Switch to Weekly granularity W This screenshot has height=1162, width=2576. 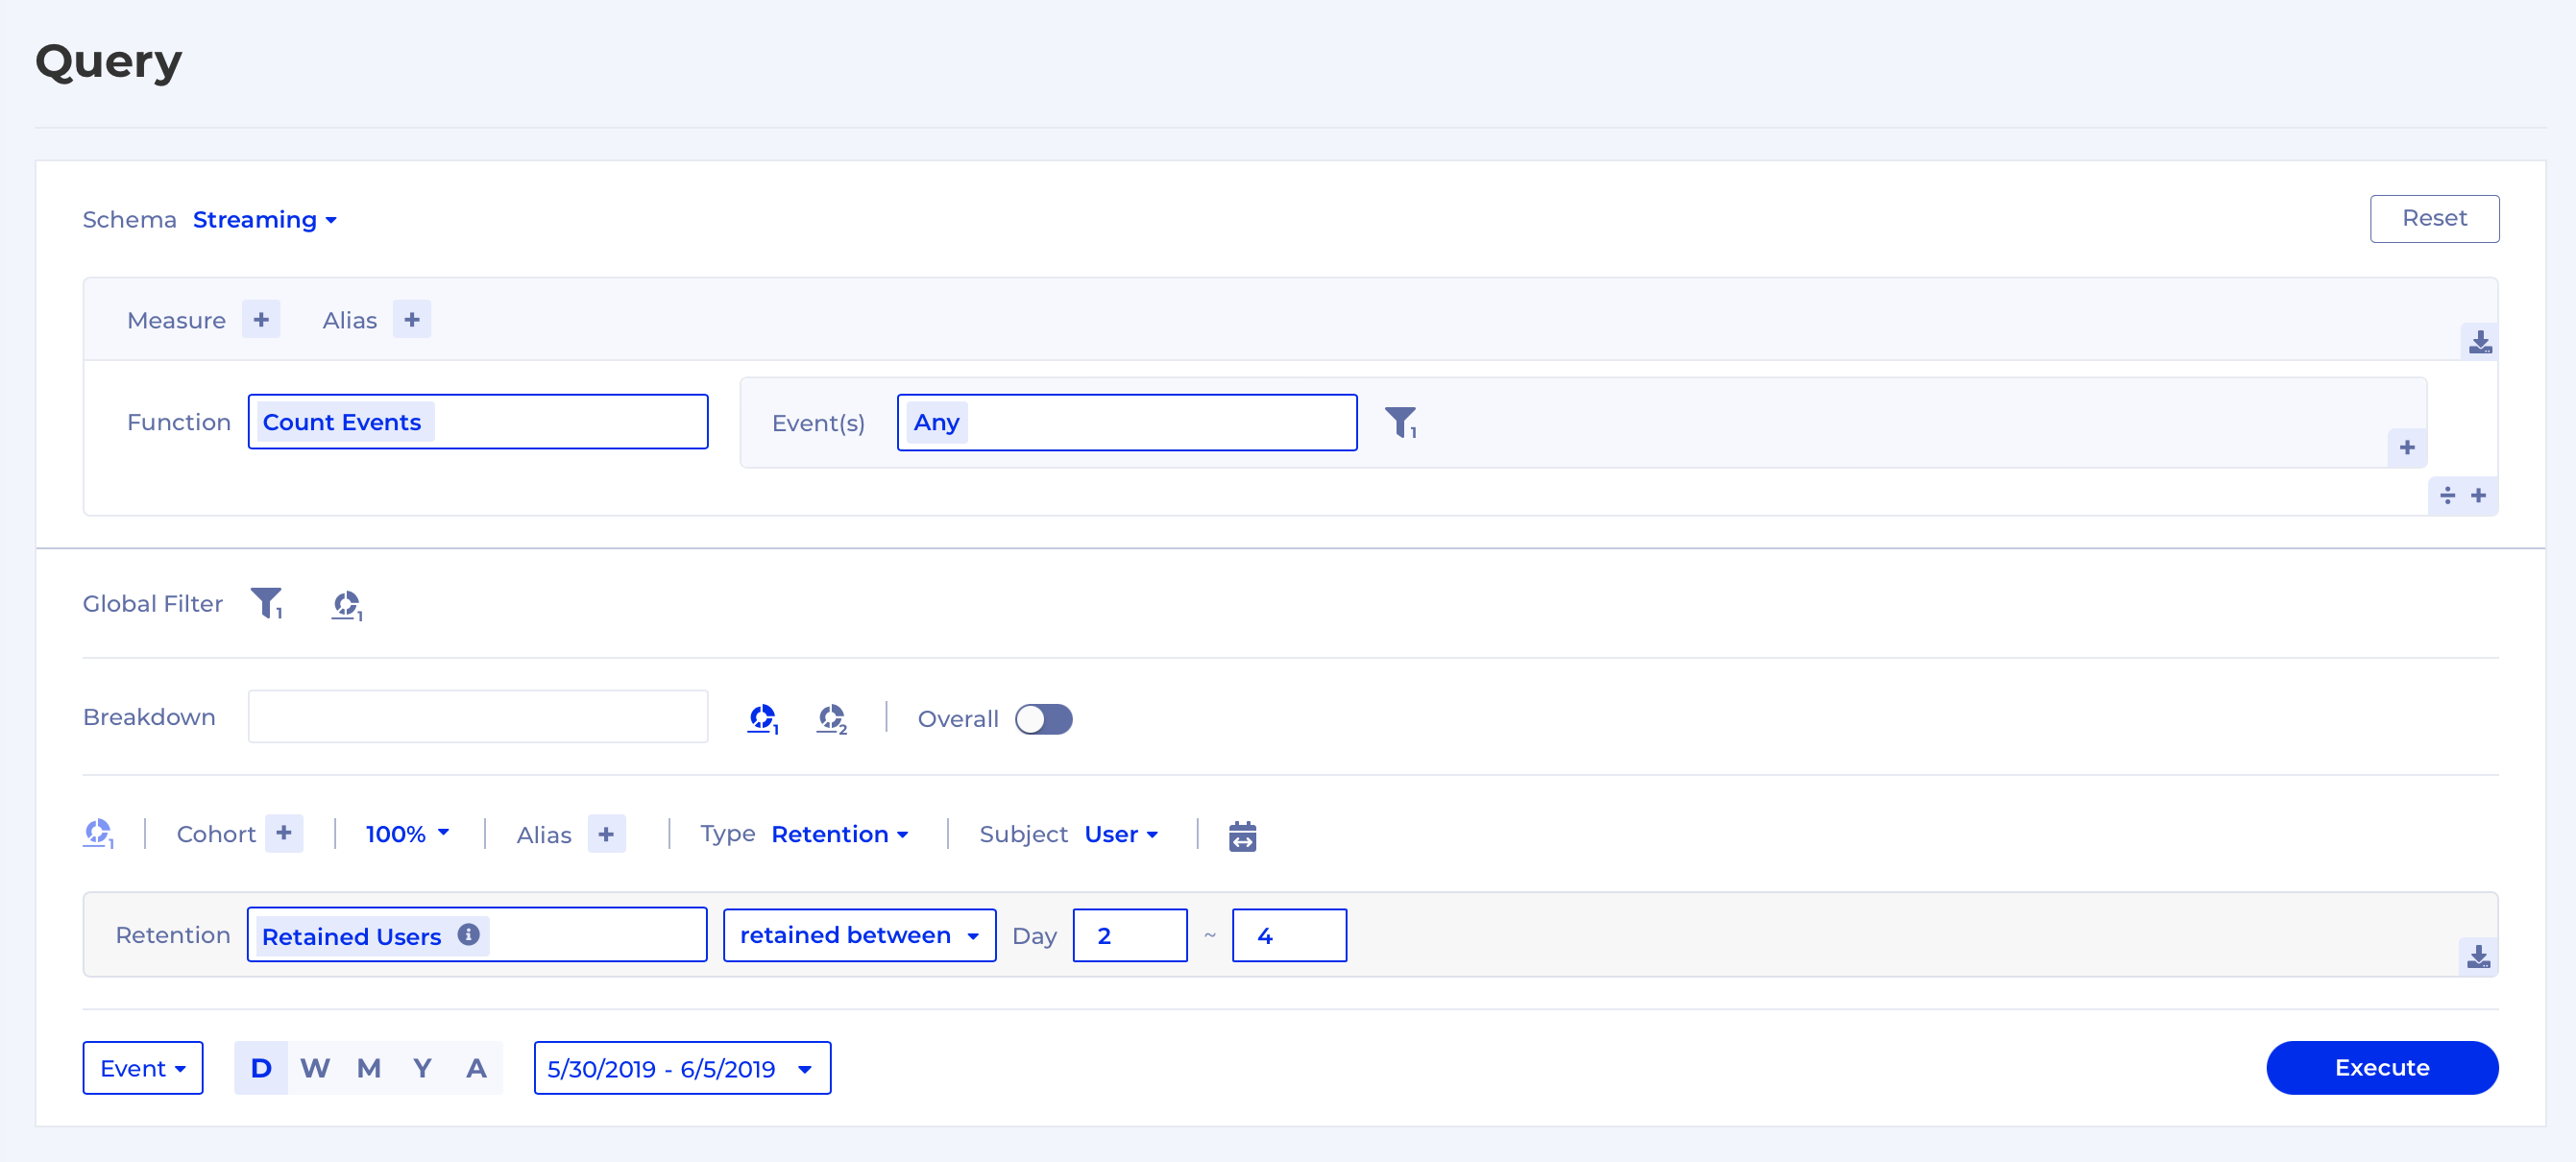(x=314, y=1068)
